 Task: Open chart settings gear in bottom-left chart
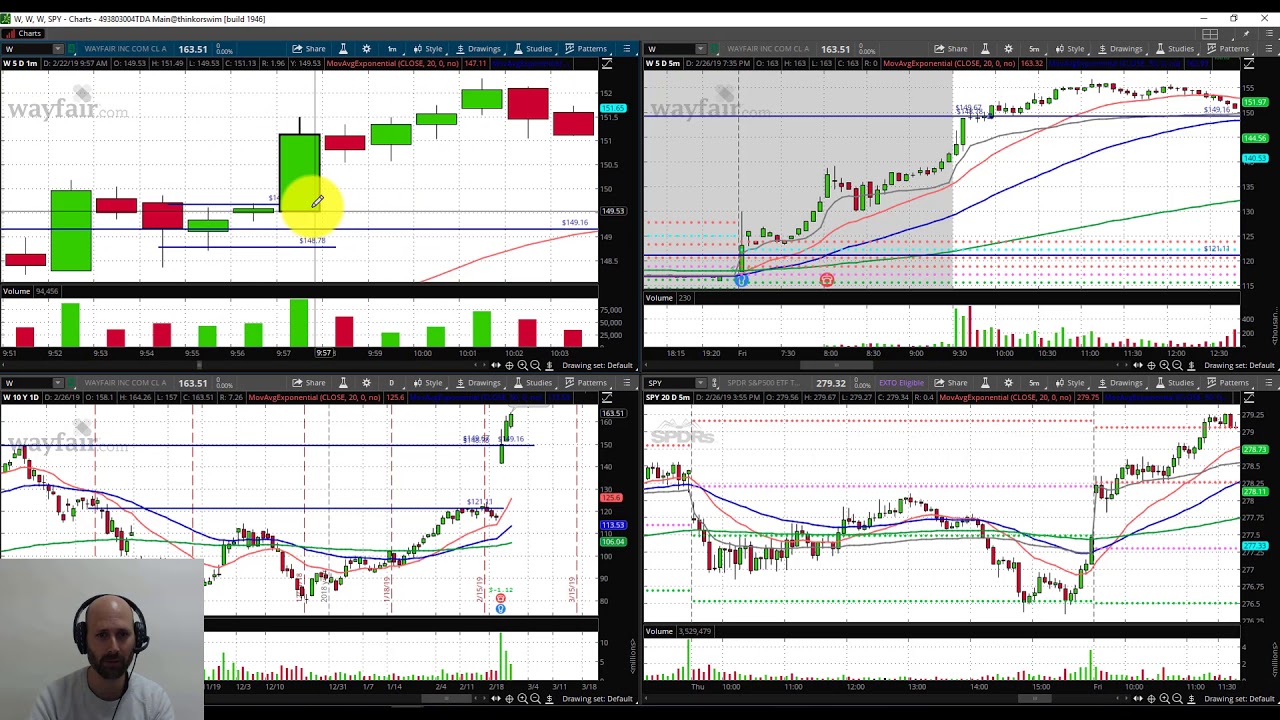point(366,383)
